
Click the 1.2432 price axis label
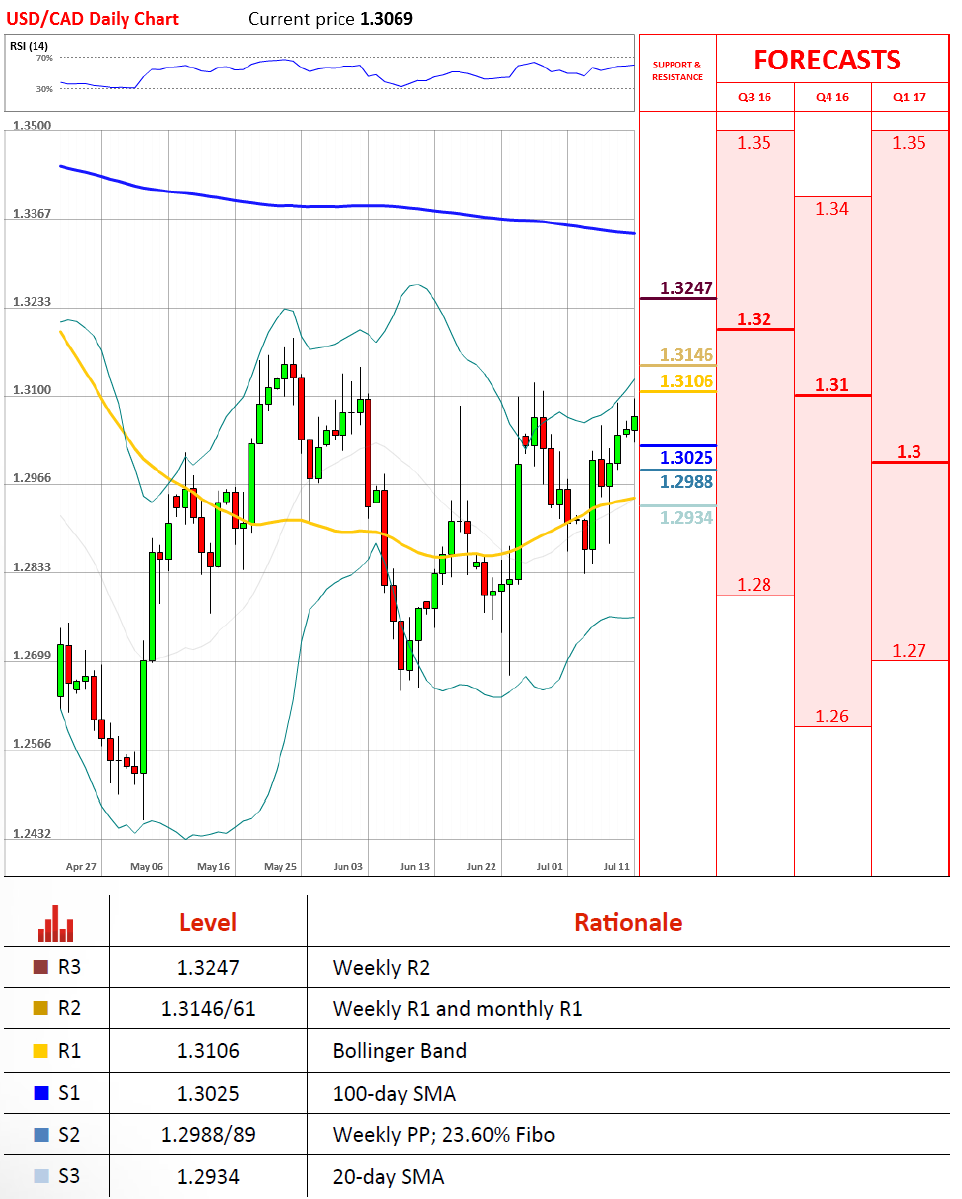[x=32, y=833]
